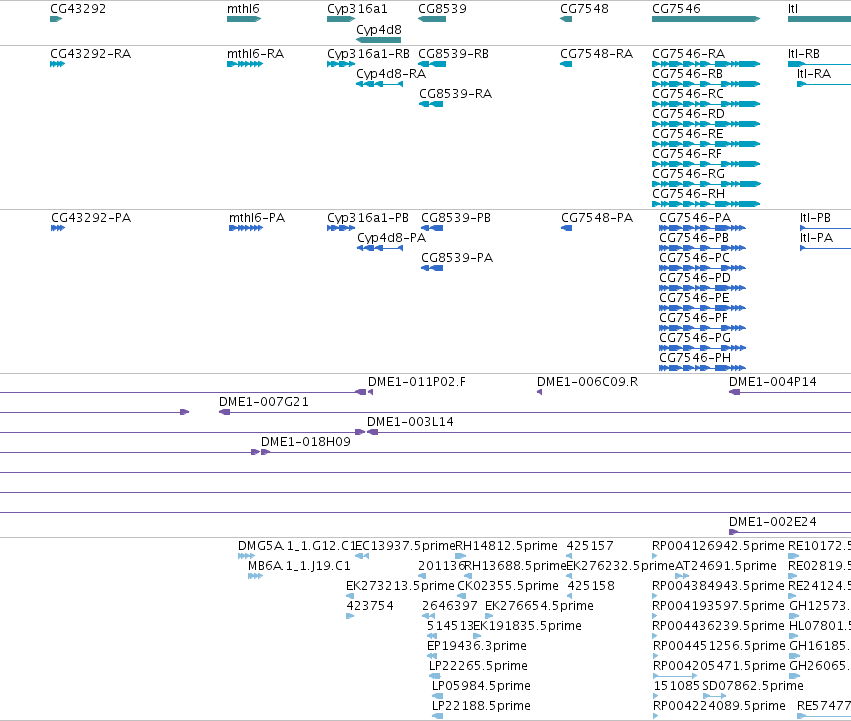Select the CG7546-RD transcript
Screen dimensions: 851x721
pyautogui.click(x=706, y=124)
